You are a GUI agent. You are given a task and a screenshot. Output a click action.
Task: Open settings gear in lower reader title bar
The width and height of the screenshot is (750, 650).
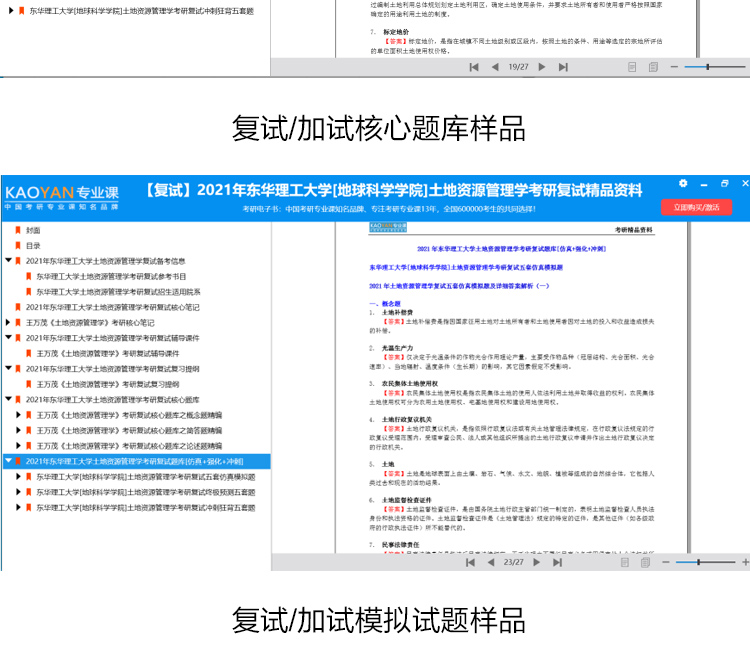pos(683,183)
